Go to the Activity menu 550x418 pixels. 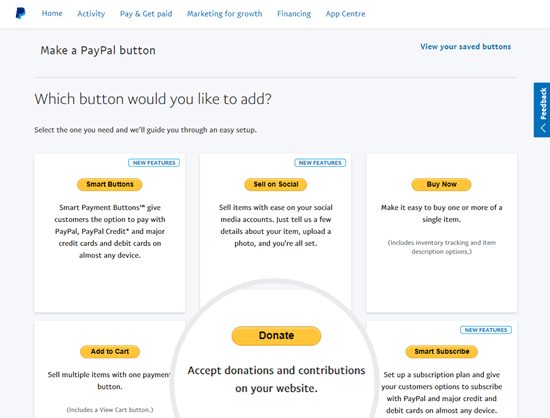pyautogui.click(x=91, y=14)
